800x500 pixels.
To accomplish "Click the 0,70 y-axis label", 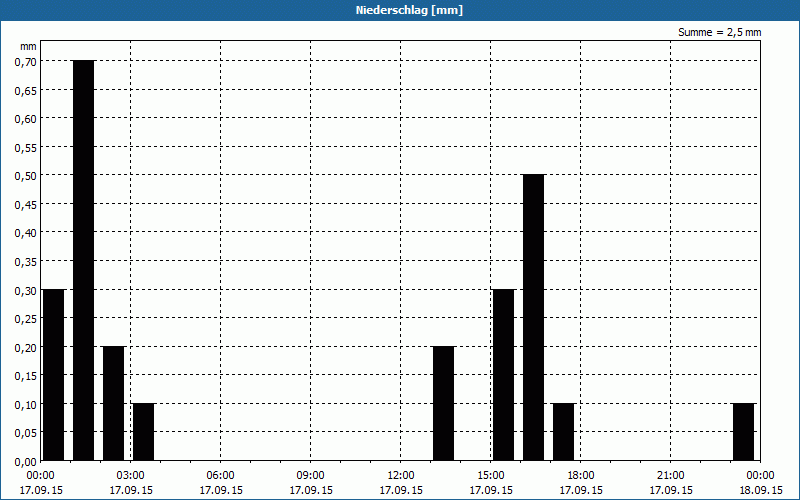I will point(25,61).
